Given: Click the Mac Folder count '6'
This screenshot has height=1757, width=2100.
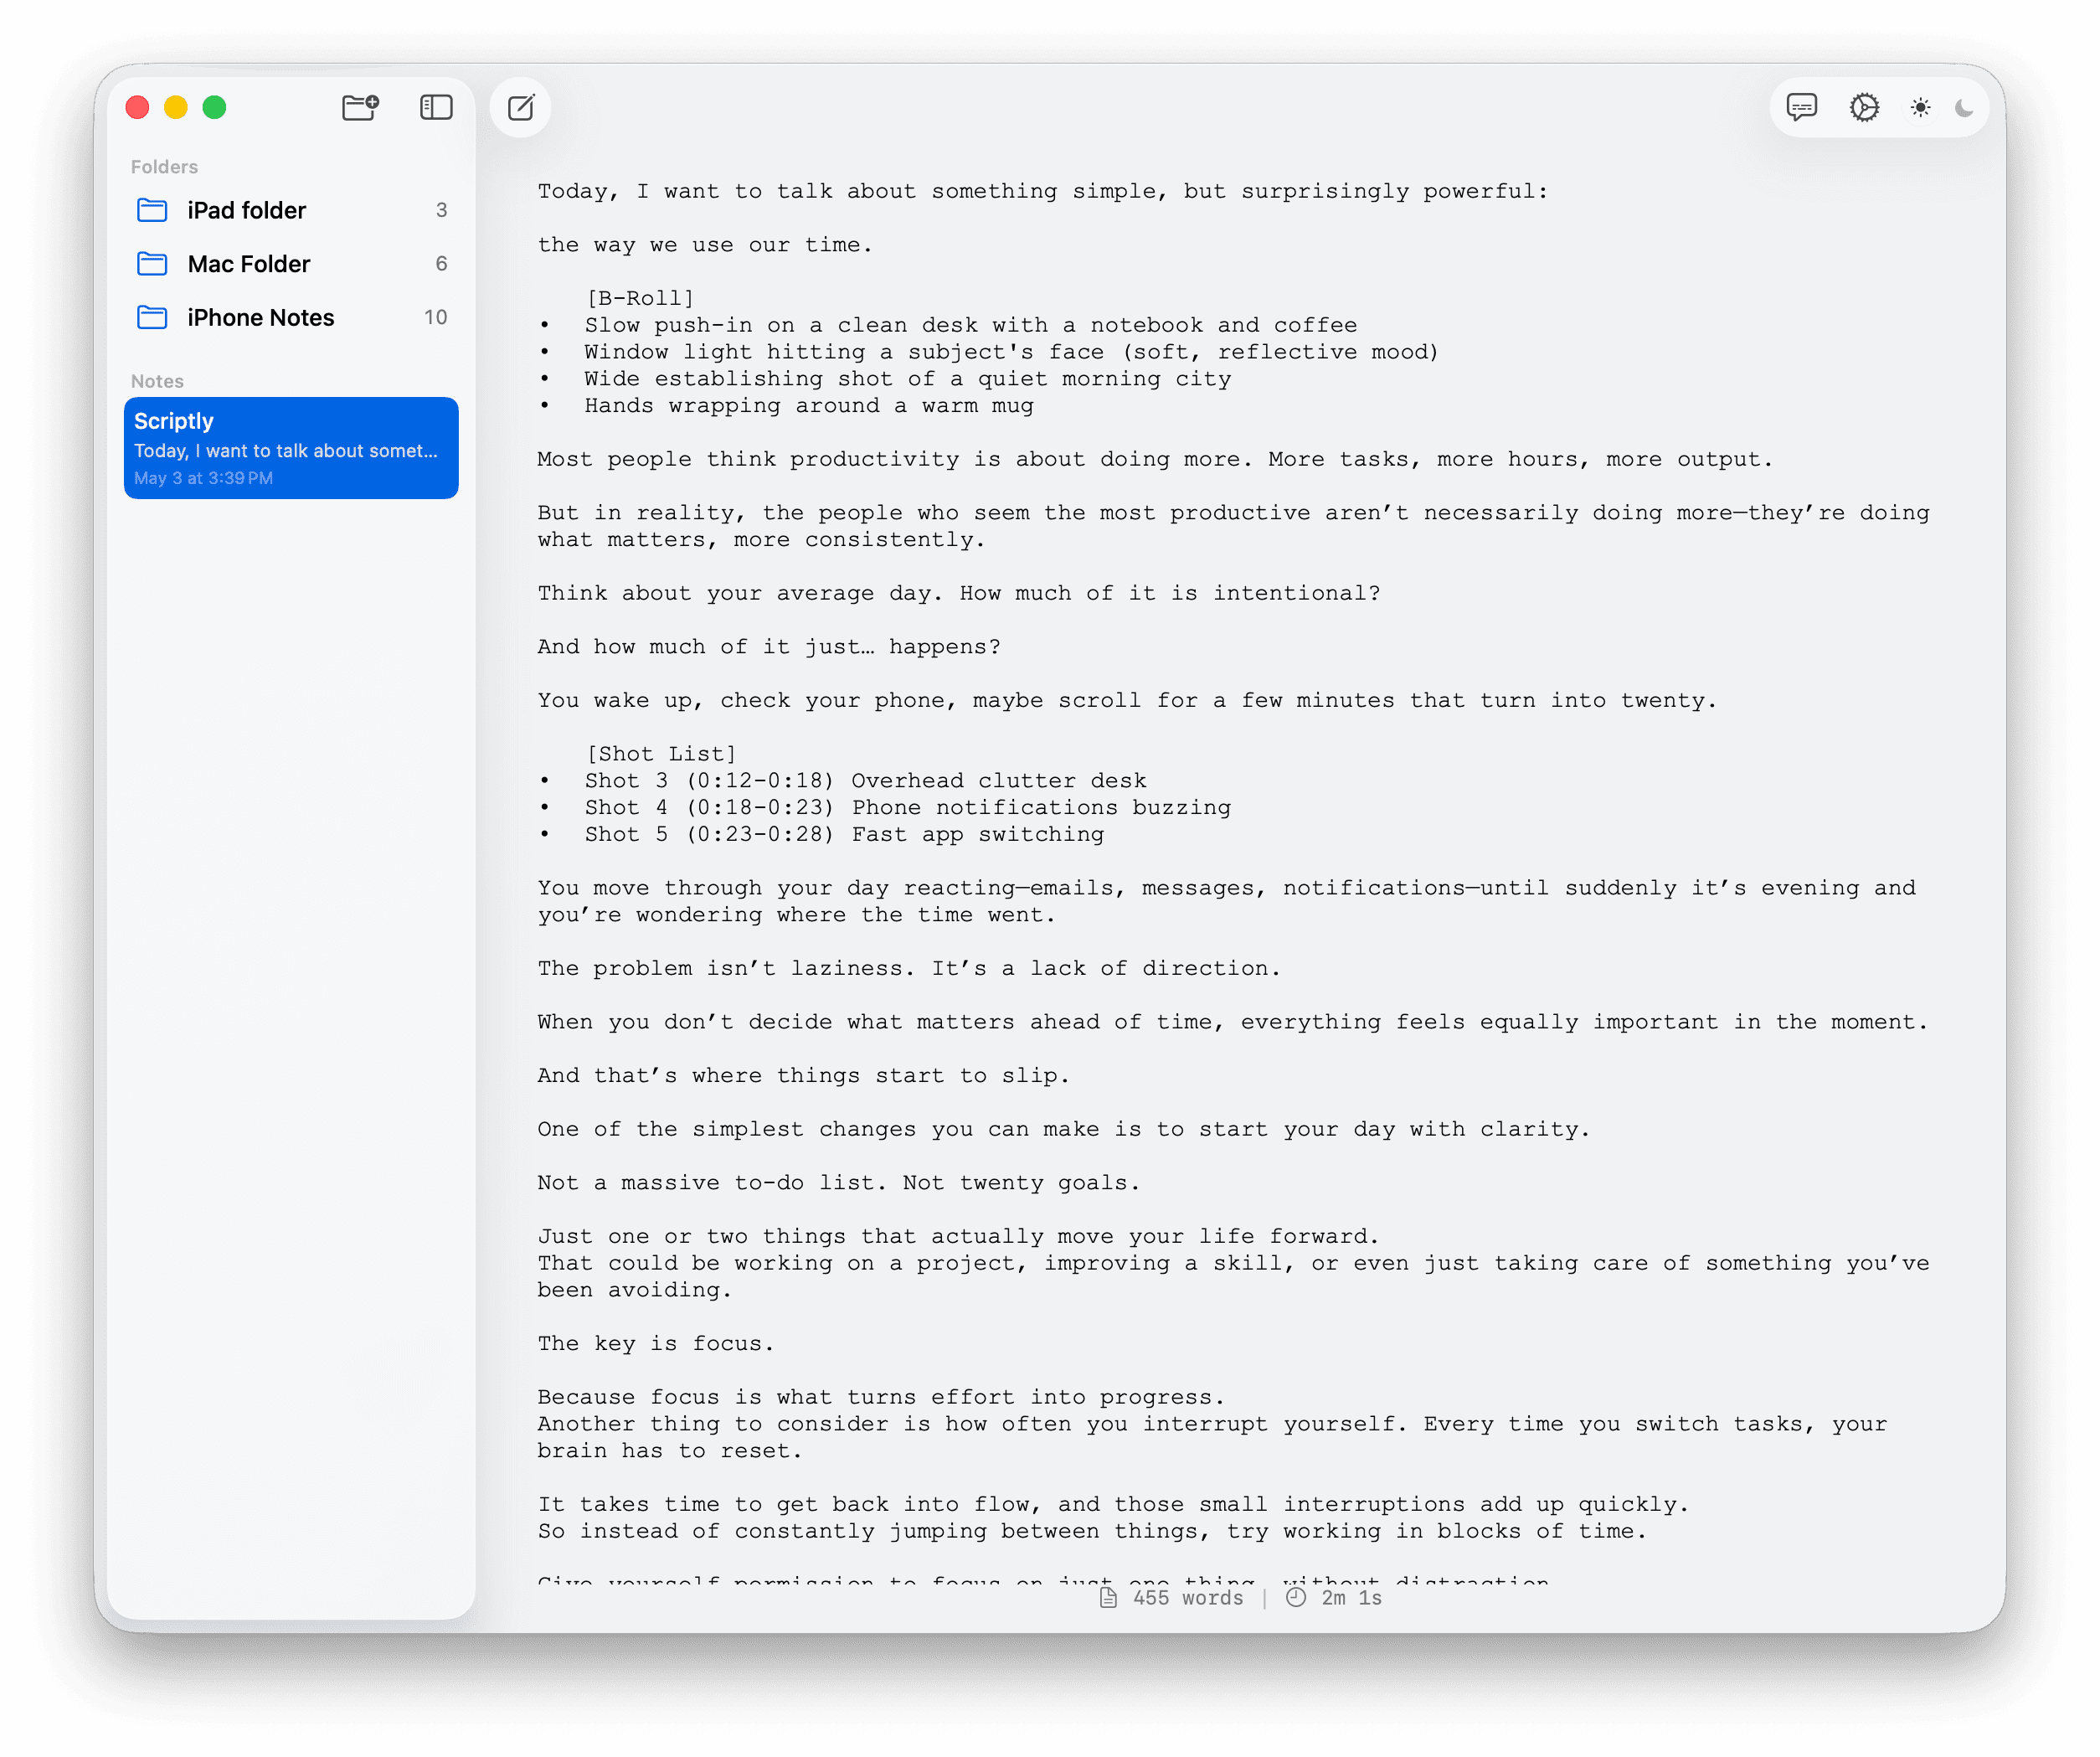Looking at the screenshot, I should coord(441,264).
